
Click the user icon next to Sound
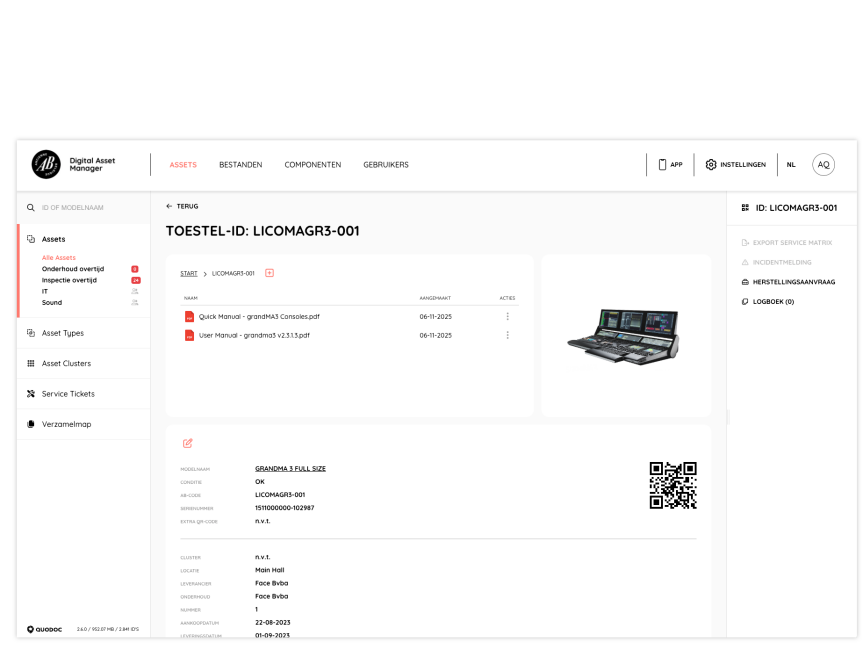(x=135, y=302)
